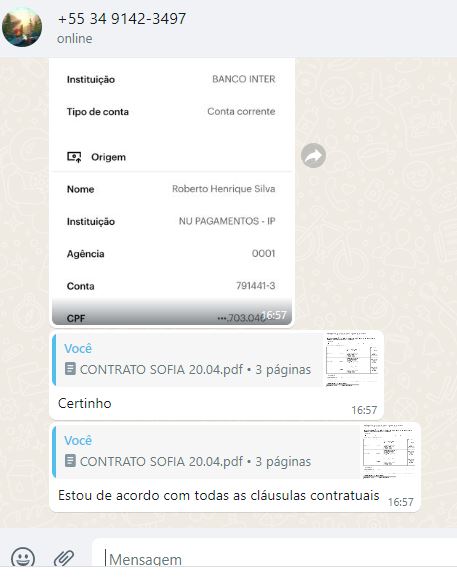Click the online status text
The image size is (457, 588).
75,39
